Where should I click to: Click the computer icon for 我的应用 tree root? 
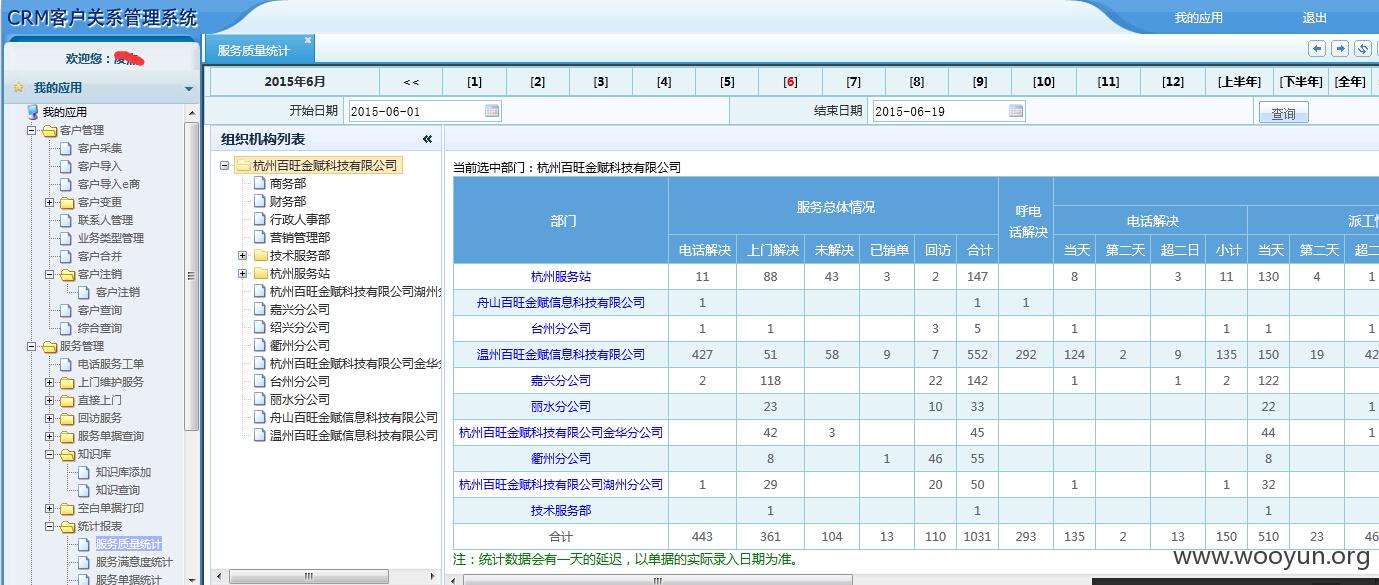pyautogui.click(x=33, y=112)
